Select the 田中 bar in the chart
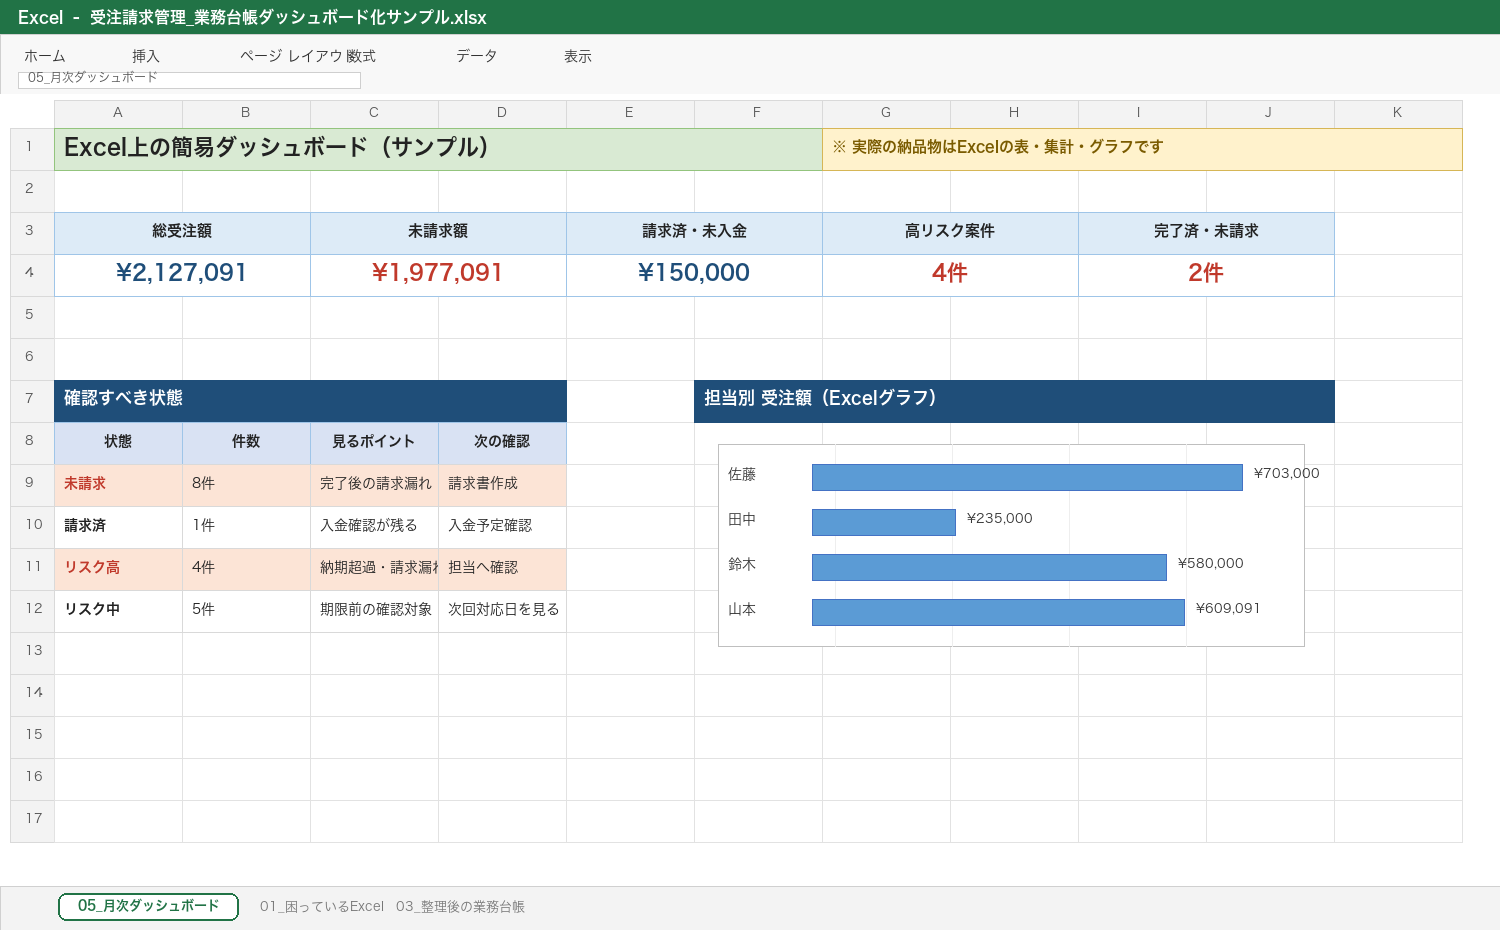 (x=884, y=522)
